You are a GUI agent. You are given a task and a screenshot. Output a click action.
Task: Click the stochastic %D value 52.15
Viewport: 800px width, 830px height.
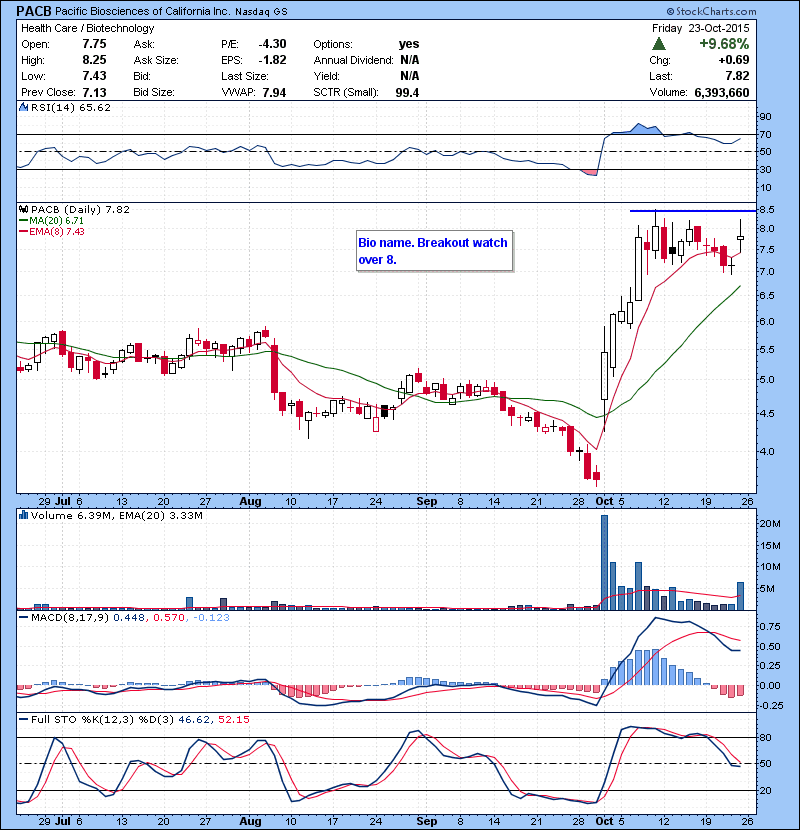coord(233,720)
